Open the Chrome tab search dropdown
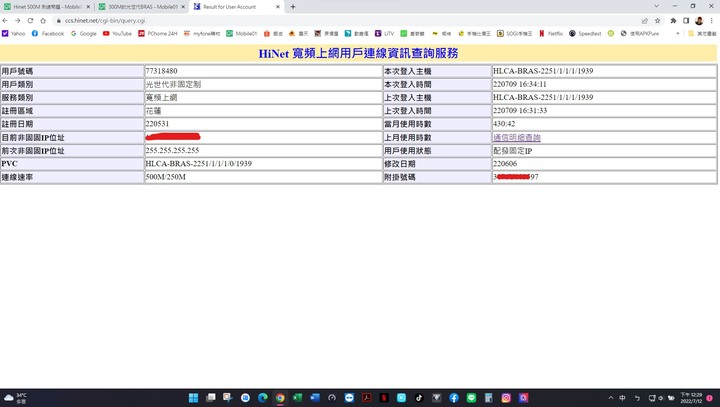 click(x=657, y=6)
